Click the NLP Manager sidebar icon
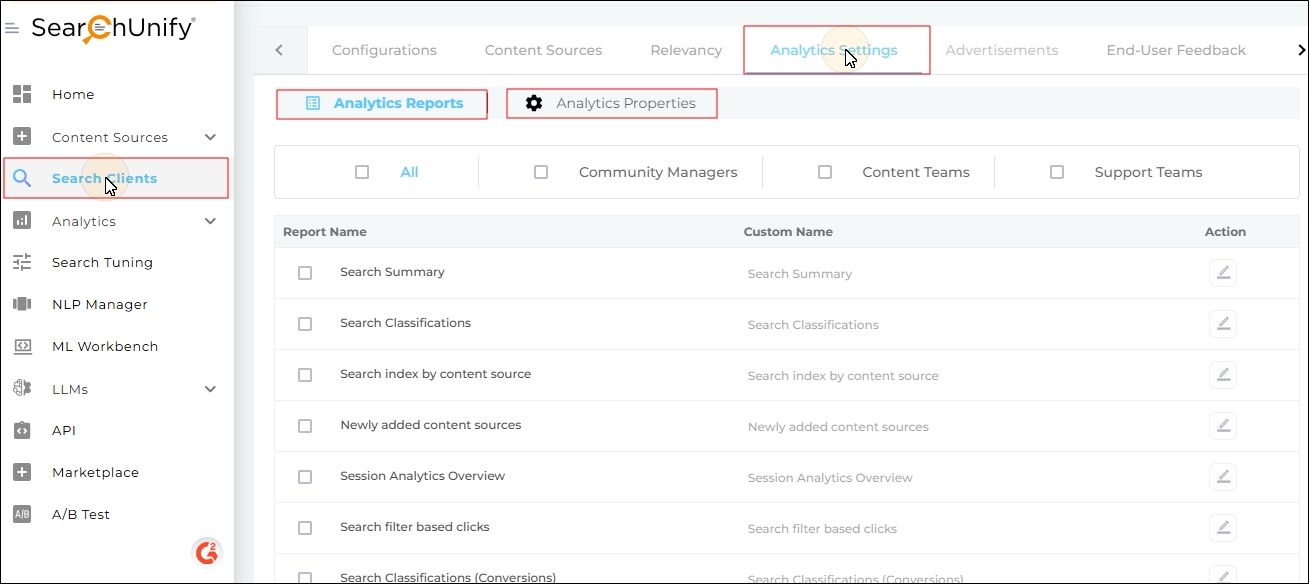This screenshot has width=1309, height=584. pos(22,304)
